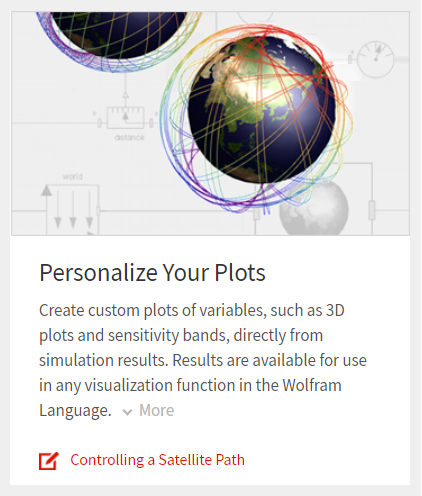Click the world component block with arrows
This screenshot has width=422, height=496.
click(72, 209)
